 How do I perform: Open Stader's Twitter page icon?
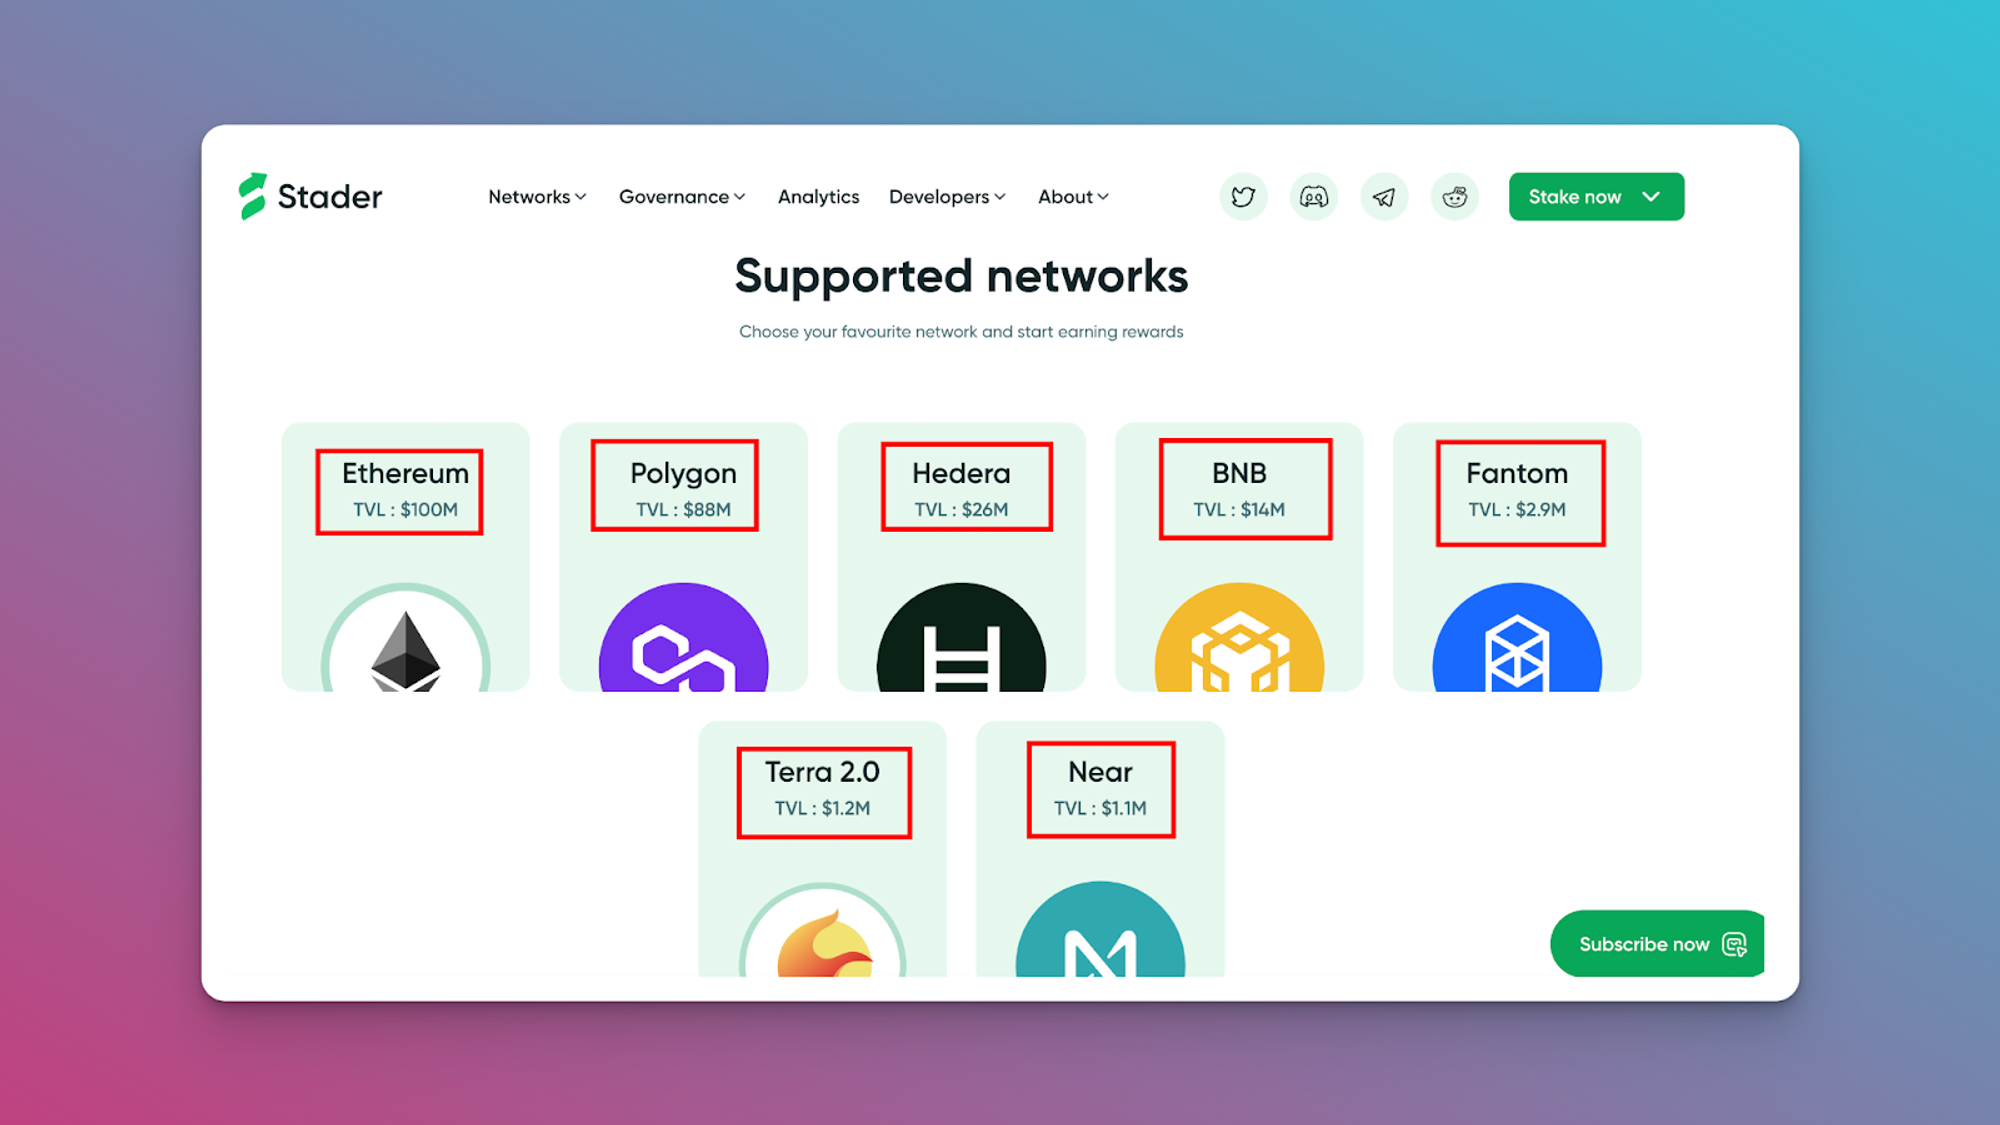coord(1243,197)
